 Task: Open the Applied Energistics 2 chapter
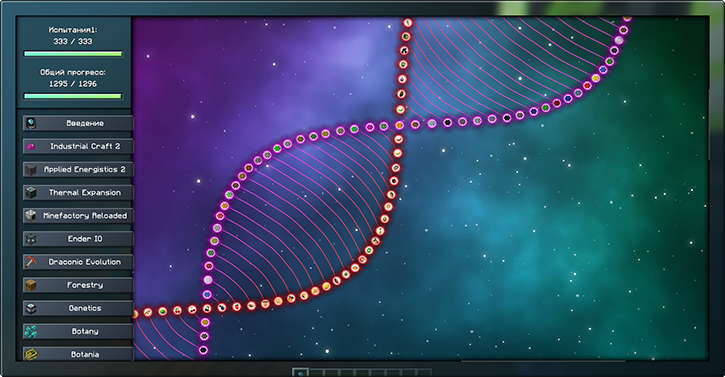(x=78, y=169)
